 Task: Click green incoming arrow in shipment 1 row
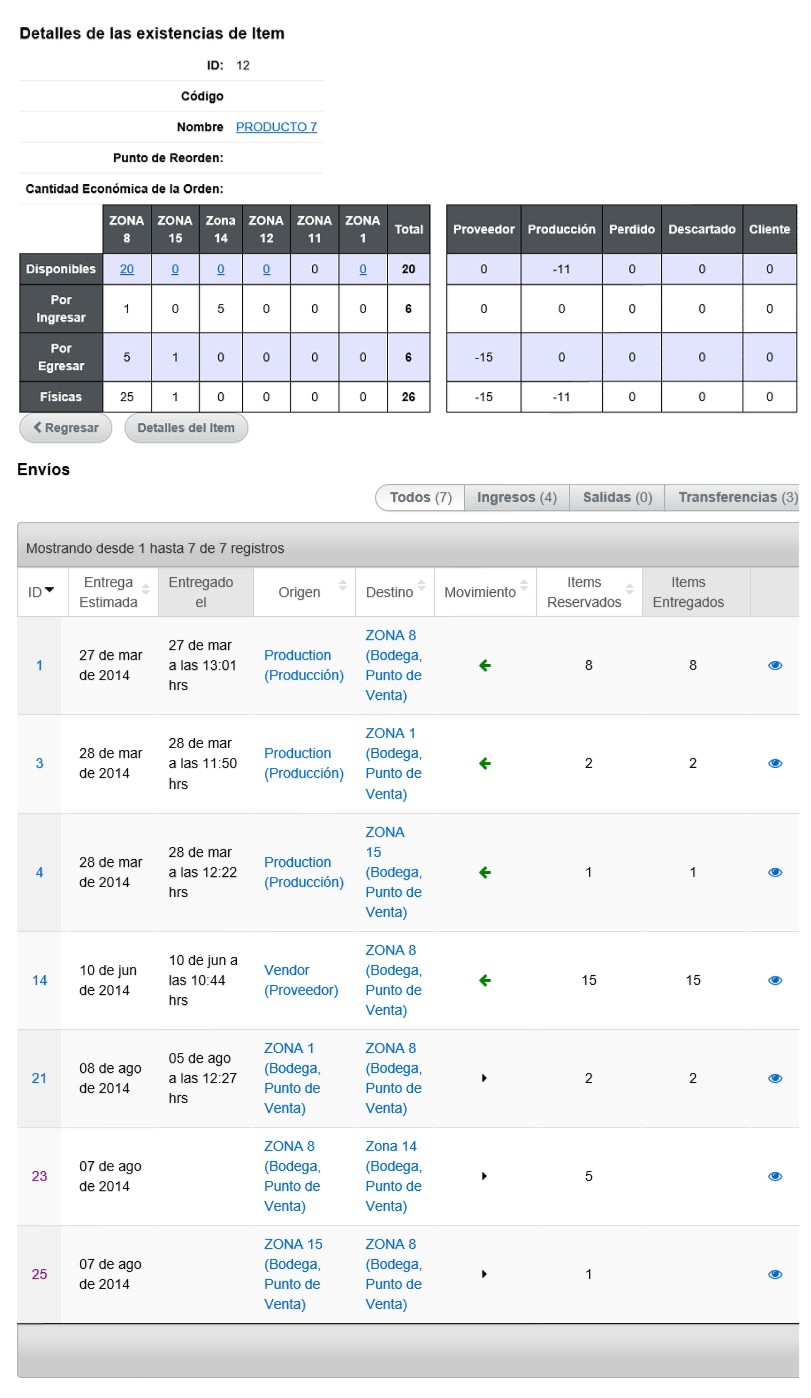pyautogui.click(x=485, y=665)
